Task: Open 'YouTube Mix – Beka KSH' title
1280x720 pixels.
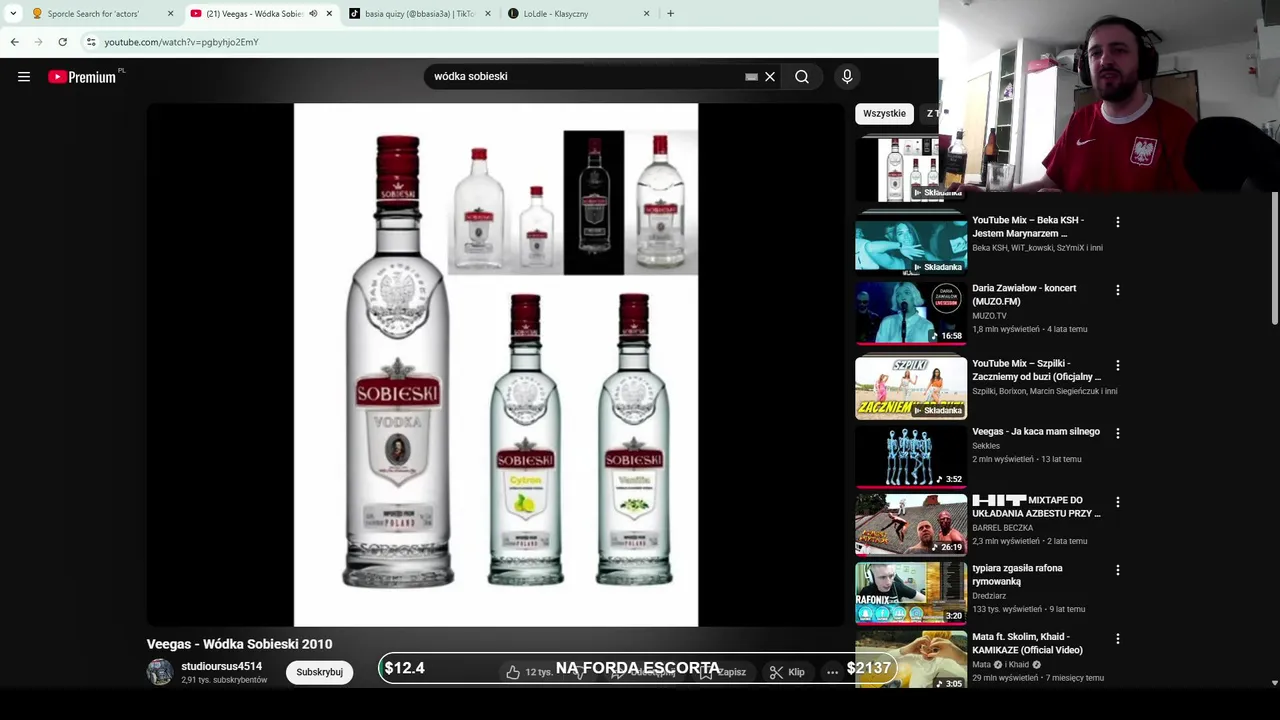Action: [x=1028, y=227]
